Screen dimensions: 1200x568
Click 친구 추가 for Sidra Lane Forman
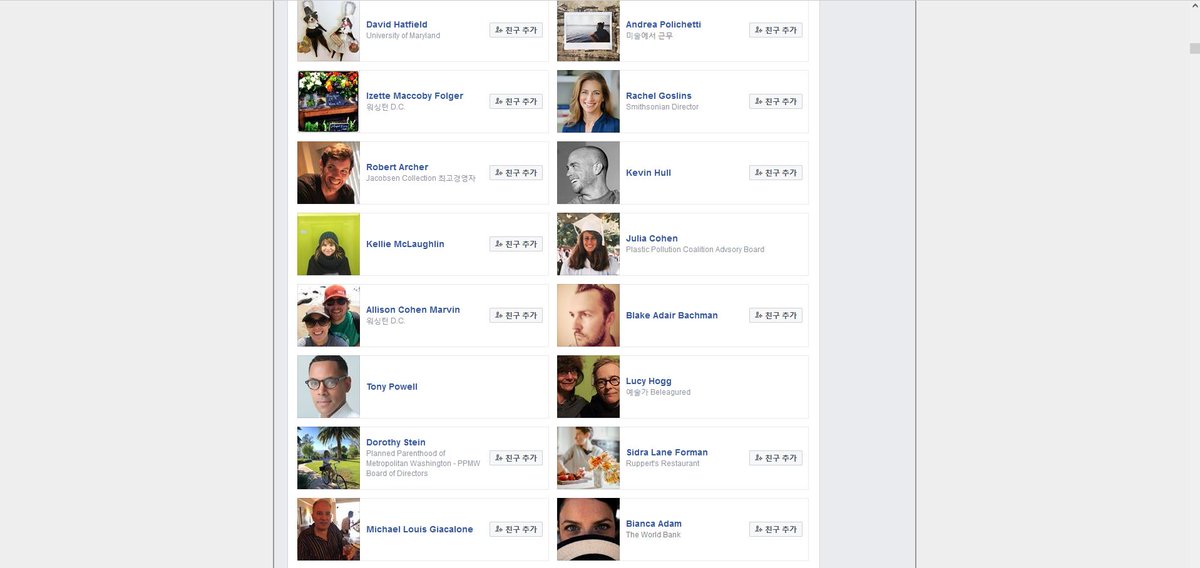[x=776, y=458]
